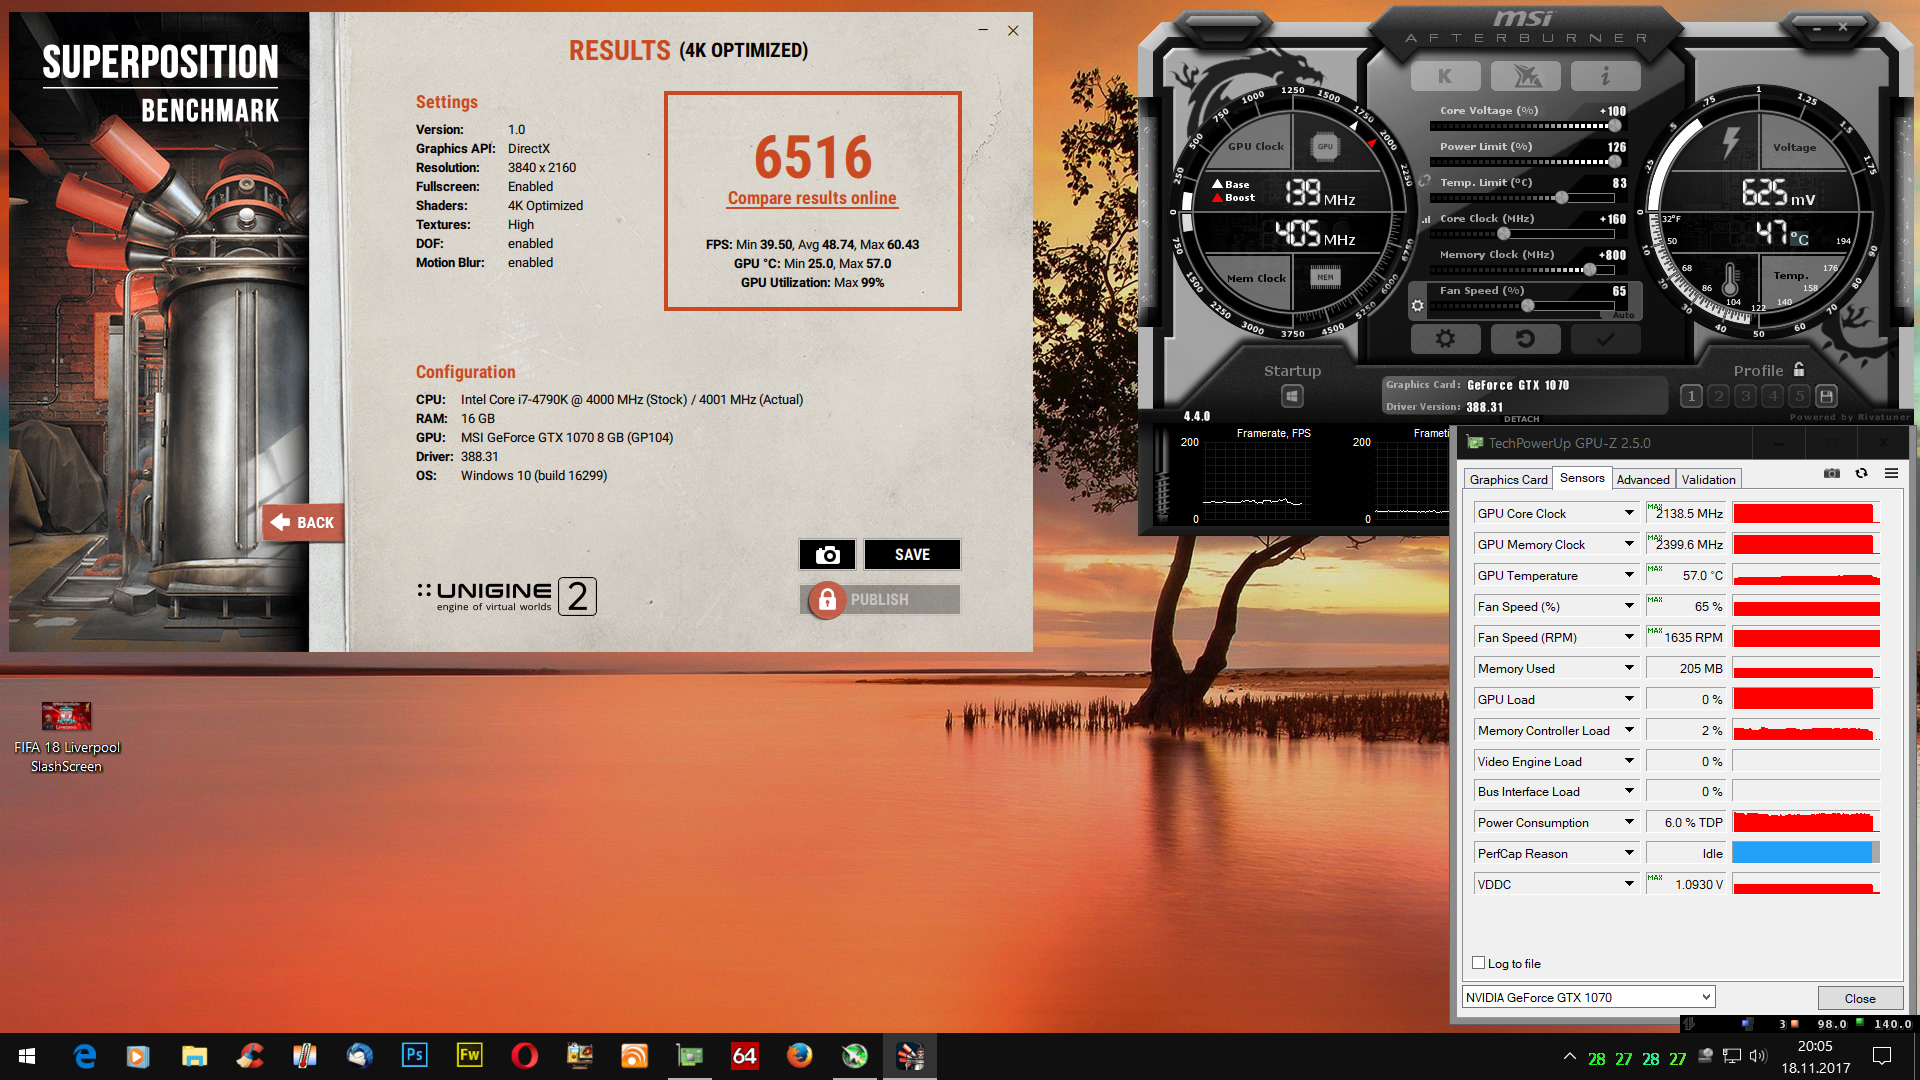Save profile with floppy disk icon
Viewport: 1920px width, 1080px height.
tap(1826, 396)
